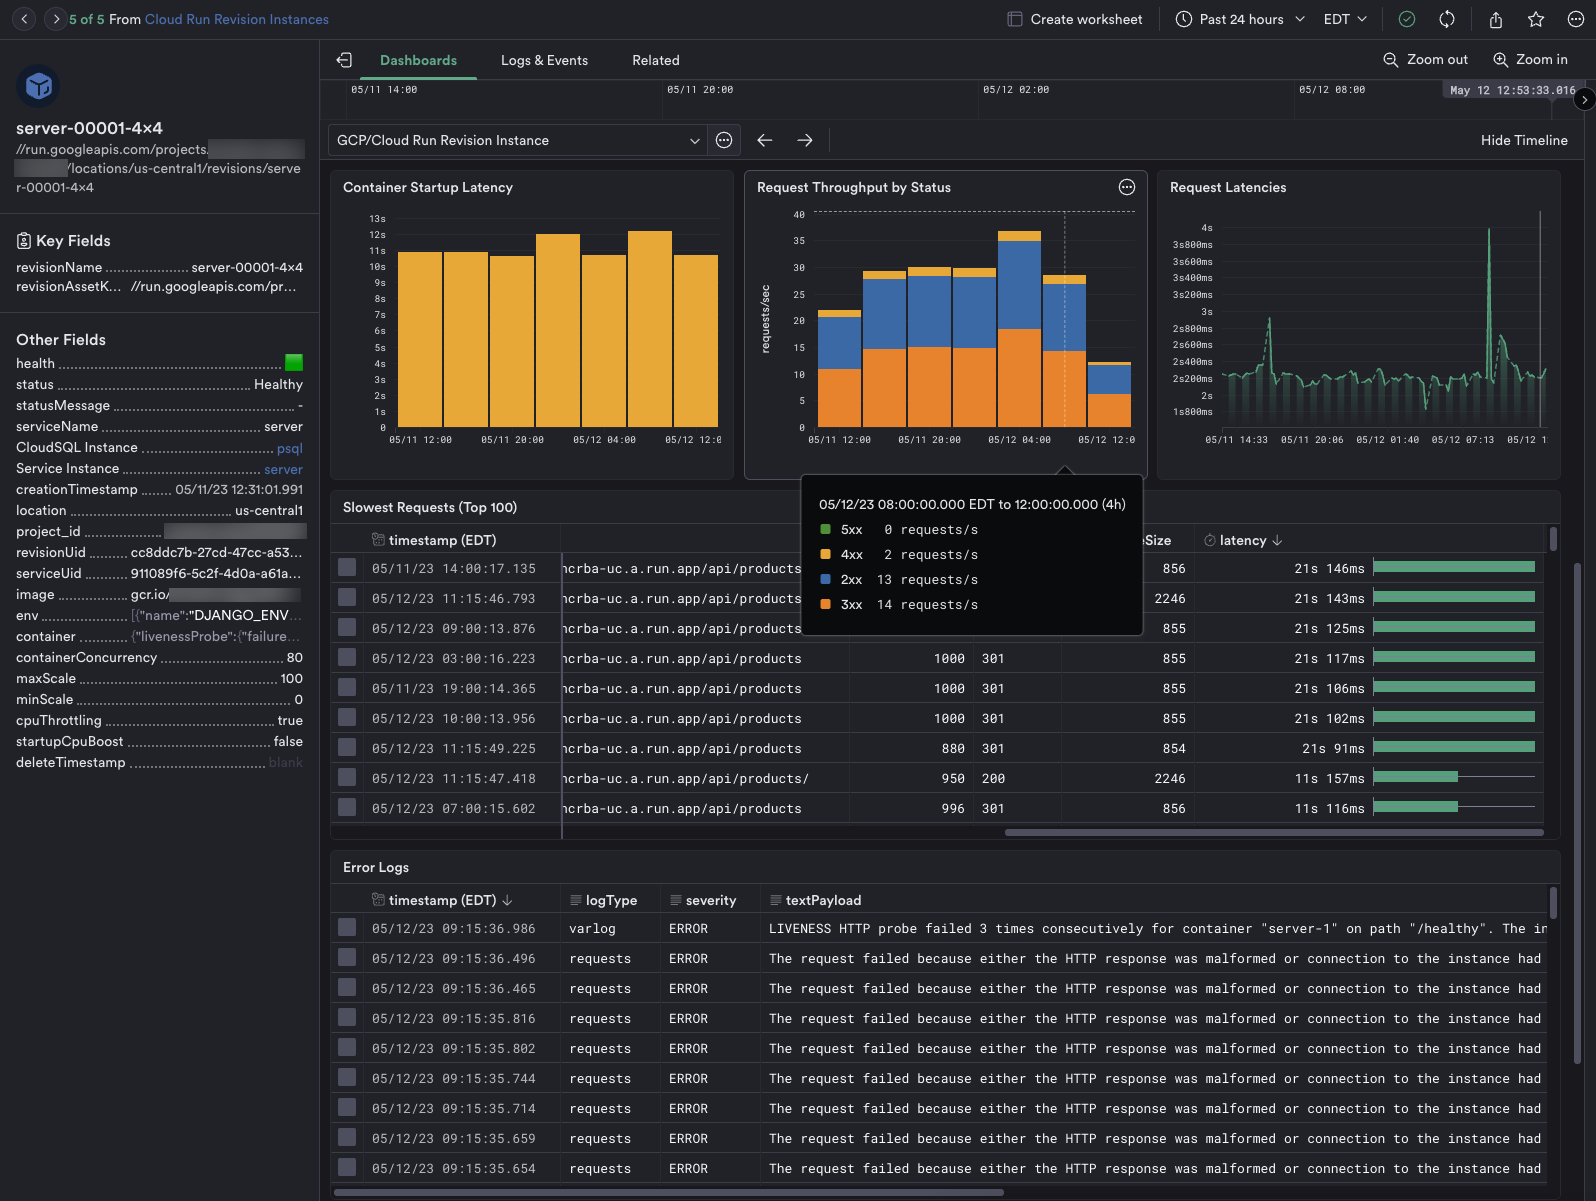1596x1201 pixels.
Task: Sort Slowest Requests by latency column
Action: point(1243,540)
